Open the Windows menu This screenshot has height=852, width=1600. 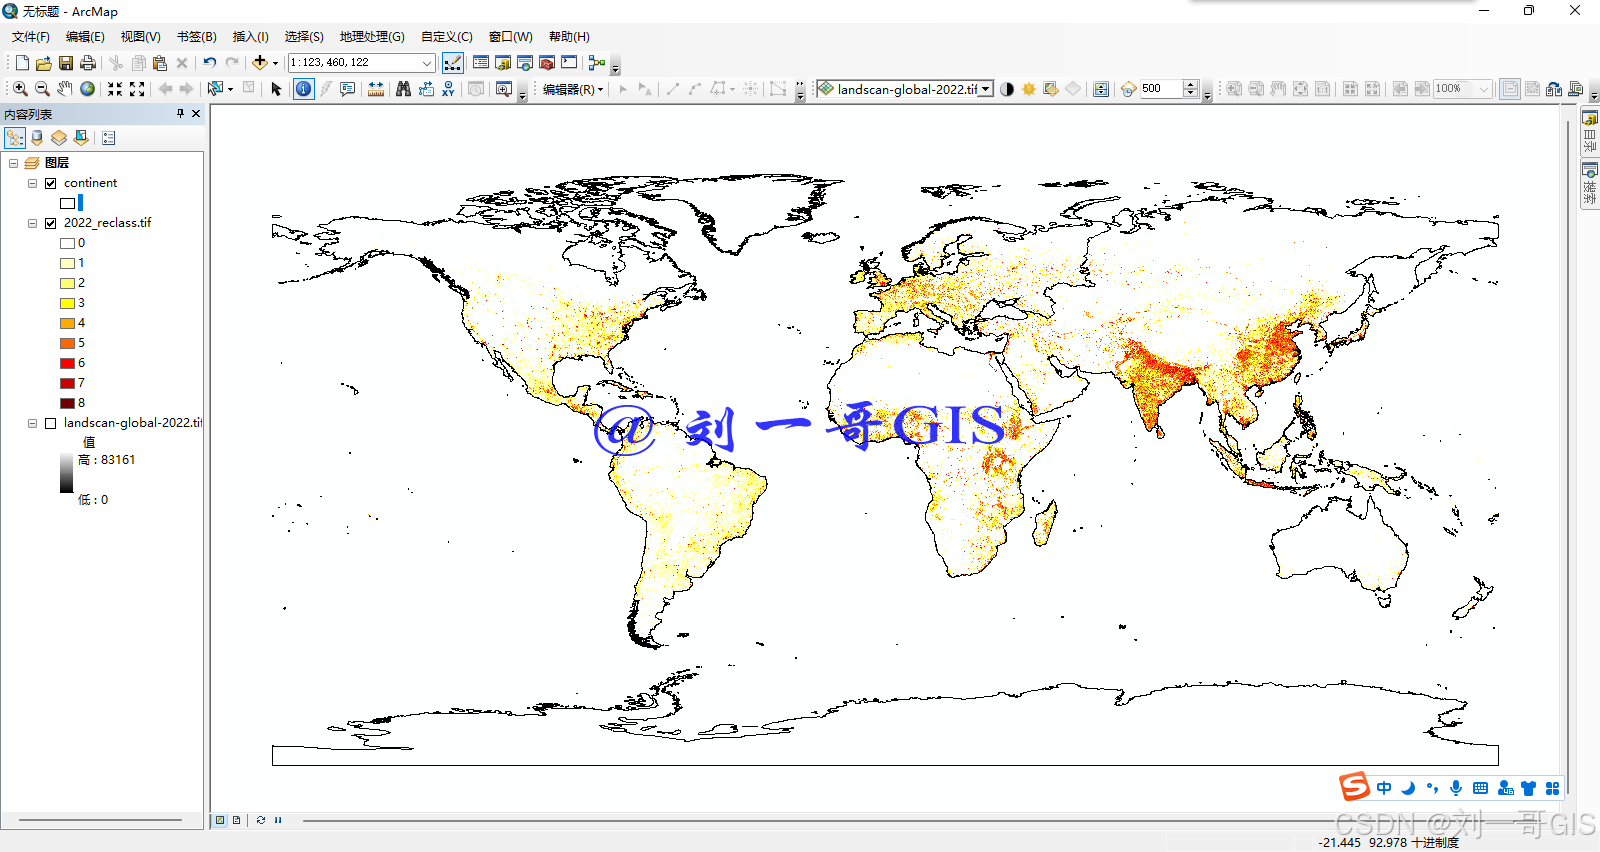pos(511,37)
